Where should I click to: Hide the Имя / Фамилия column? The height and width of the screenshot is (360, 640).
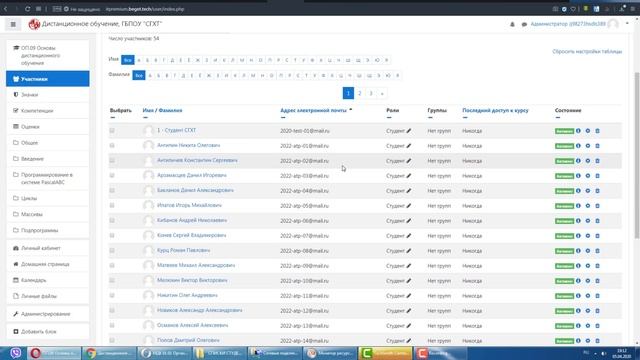(145, 118)
